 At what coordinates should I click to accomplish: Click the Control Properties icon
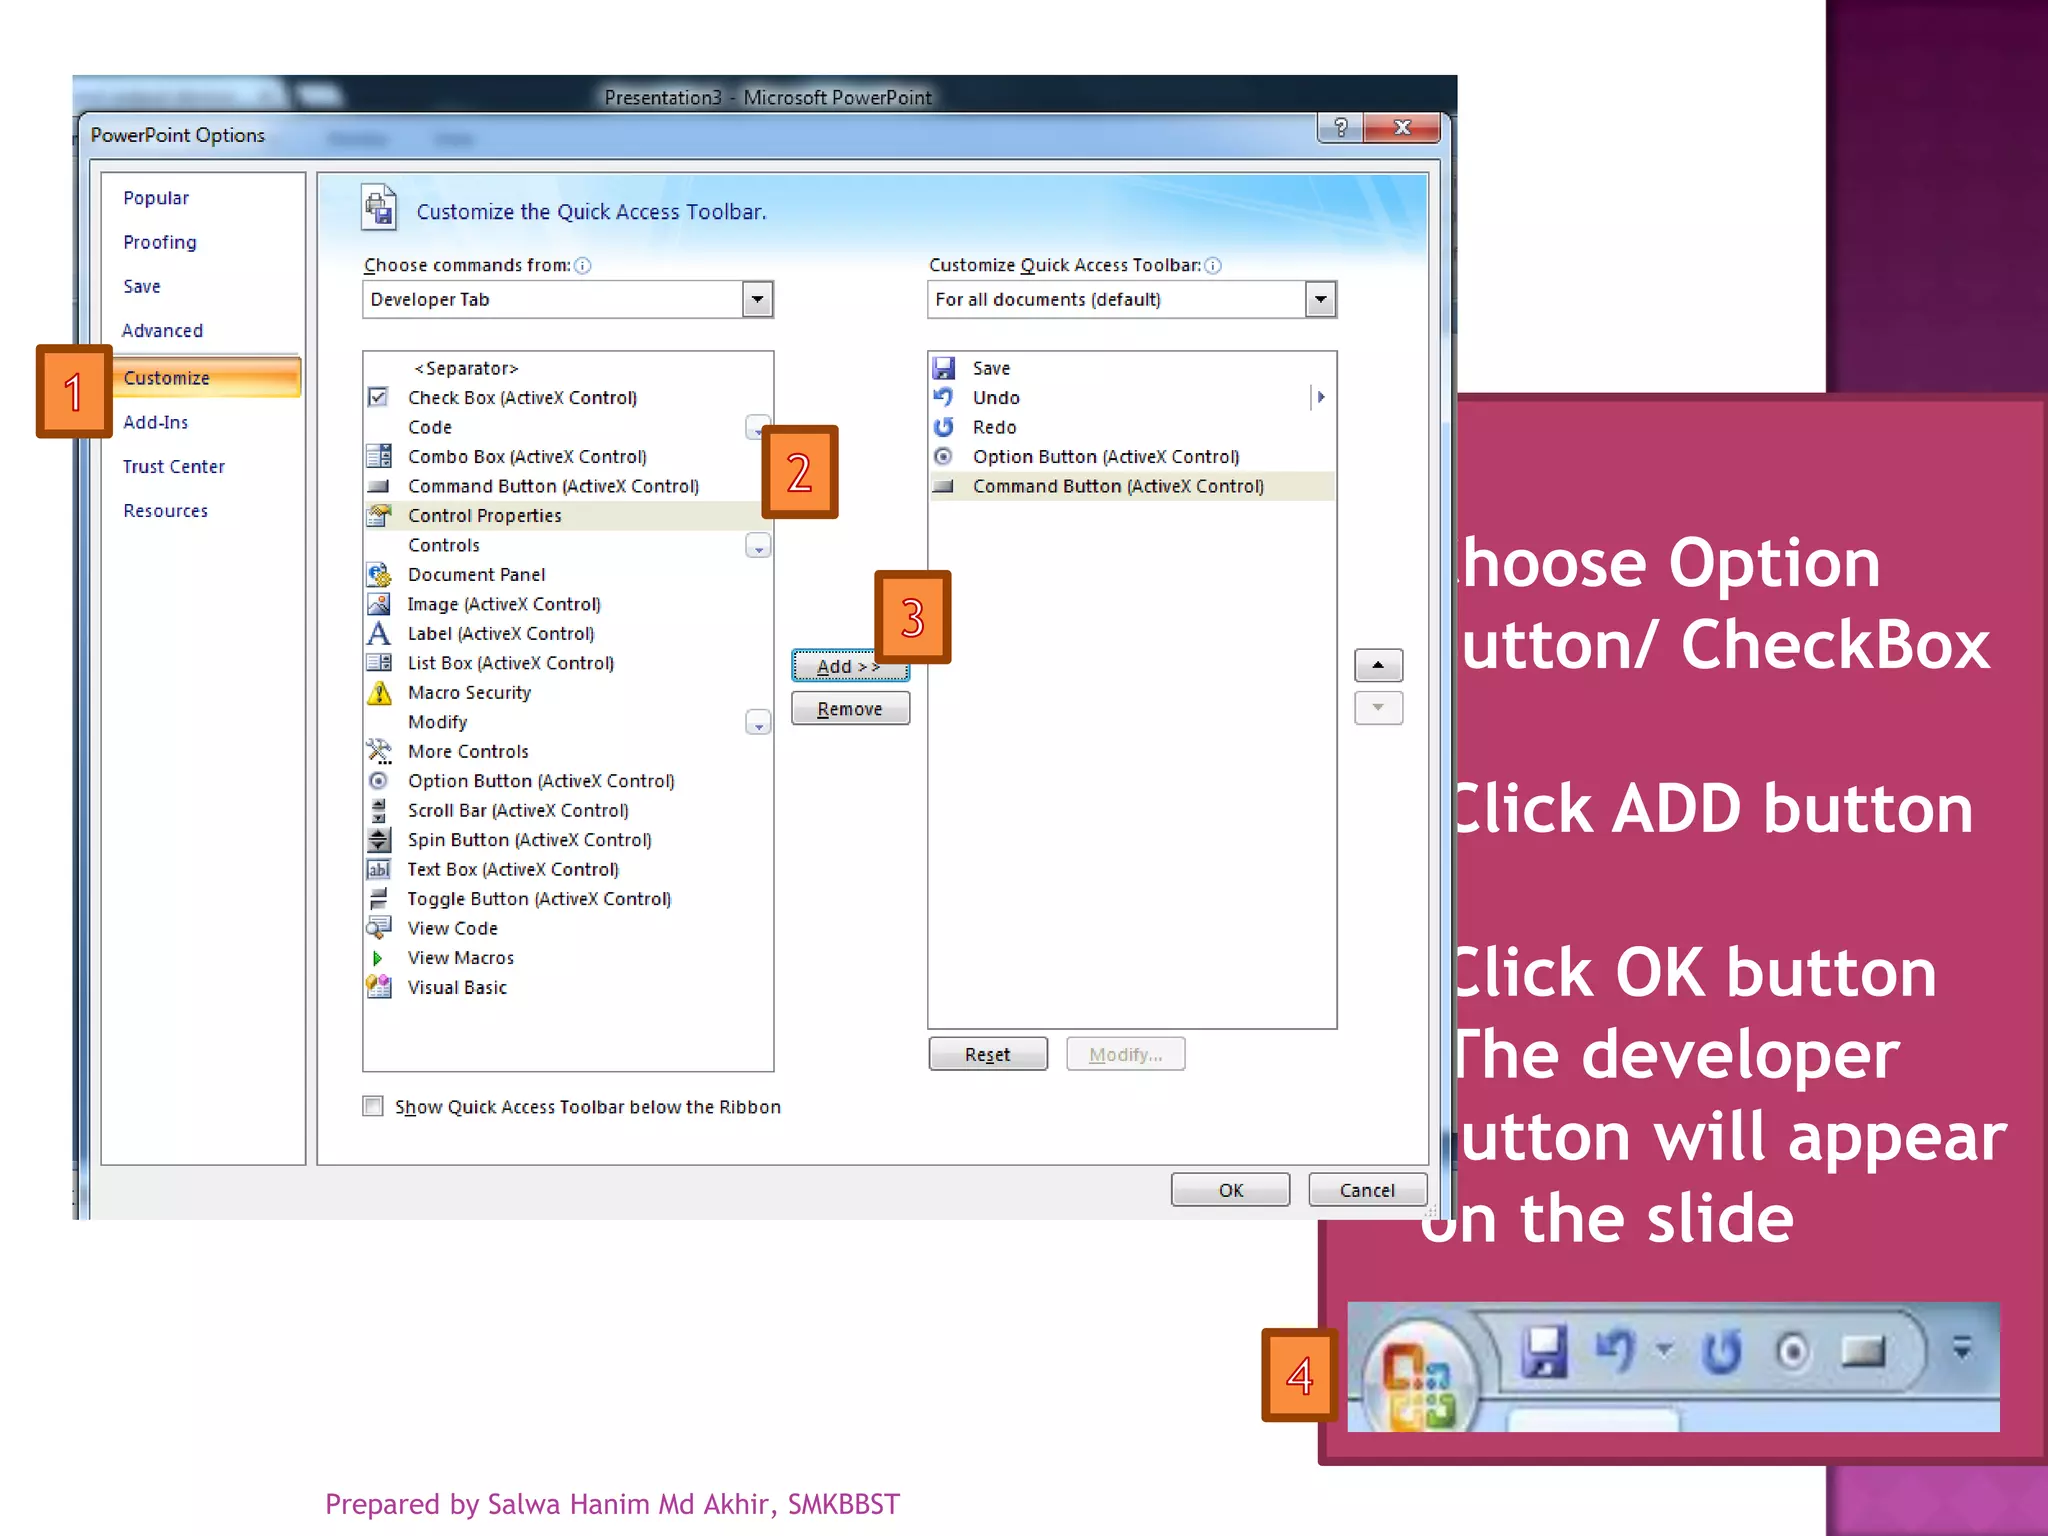(378, 515)
